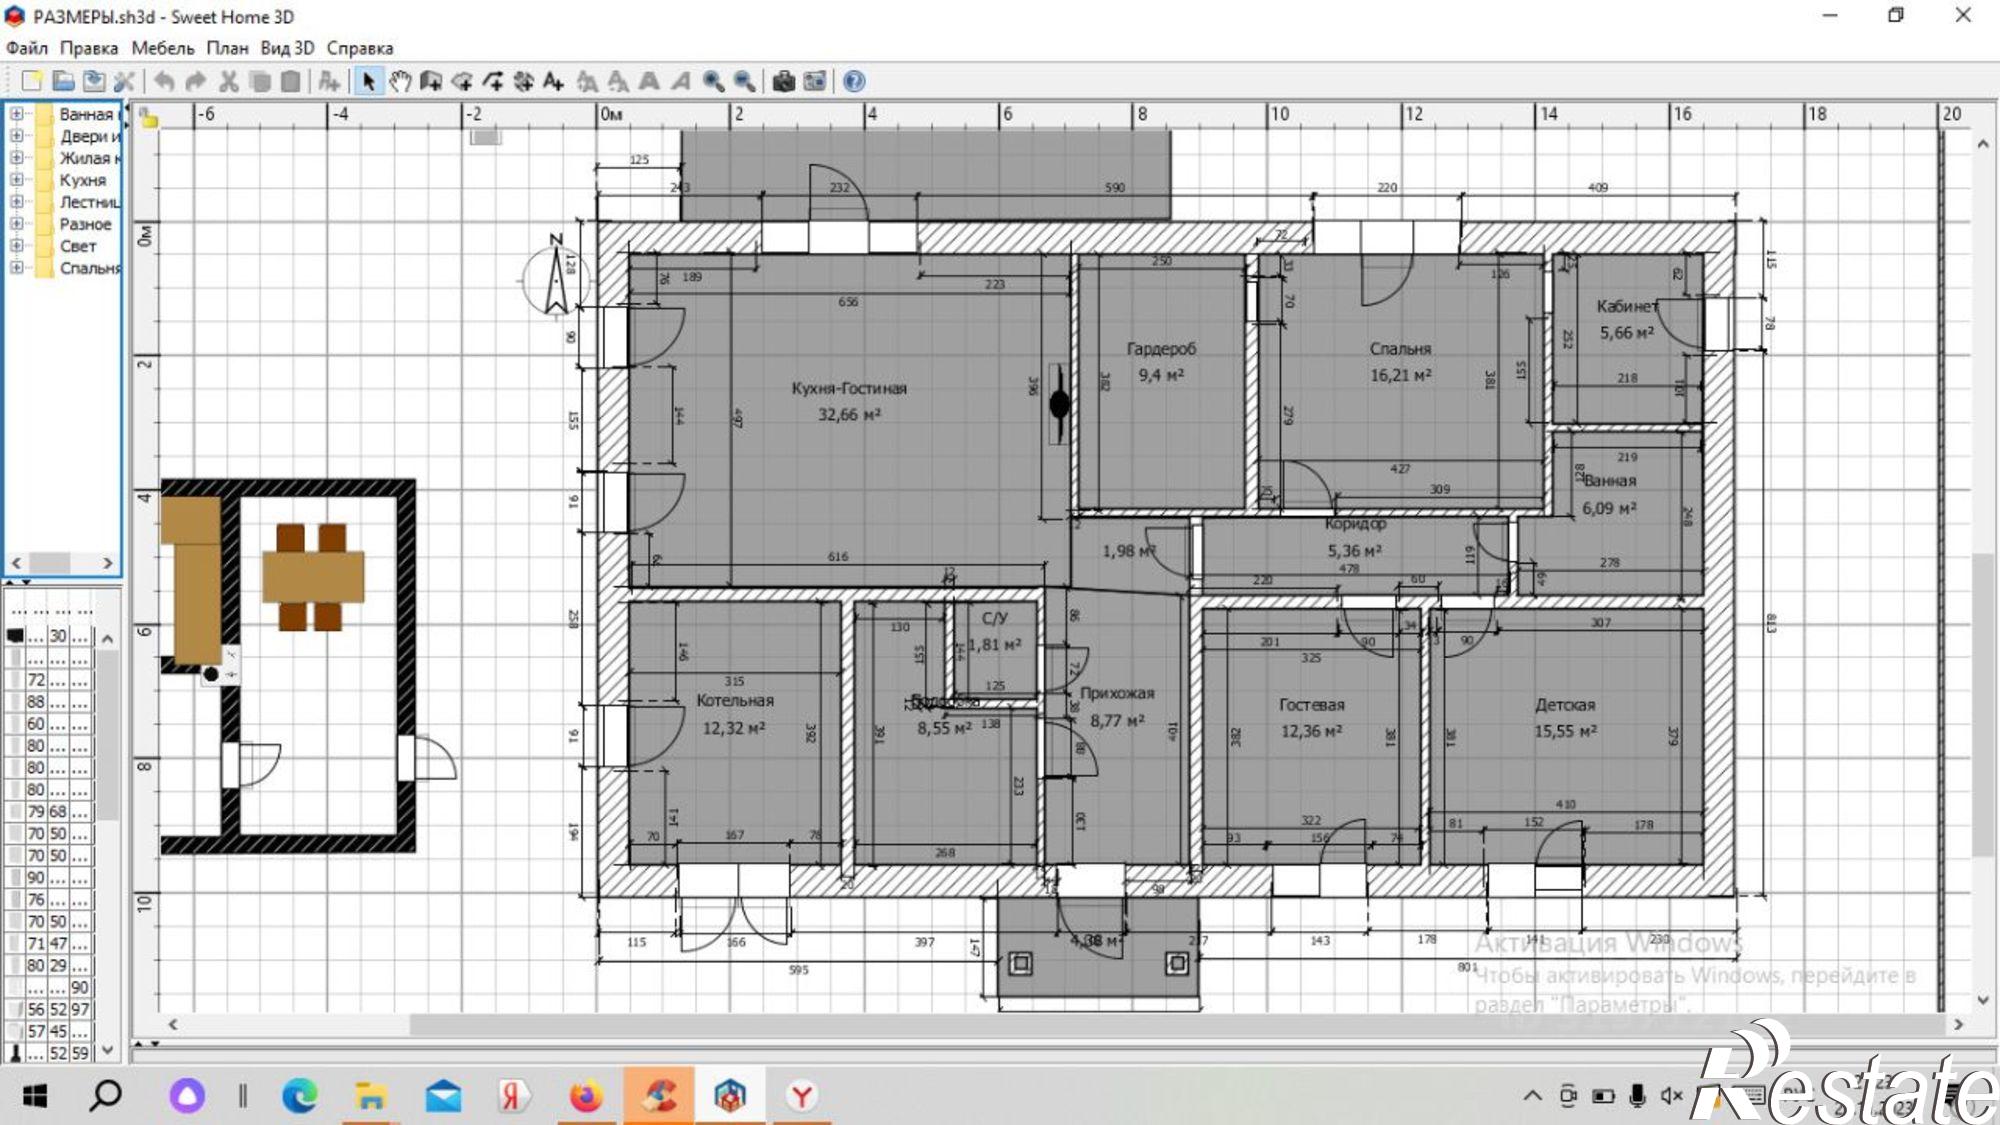Click the blue Help question mark icon
The image size is (2000, 1125).
(853, 81)
